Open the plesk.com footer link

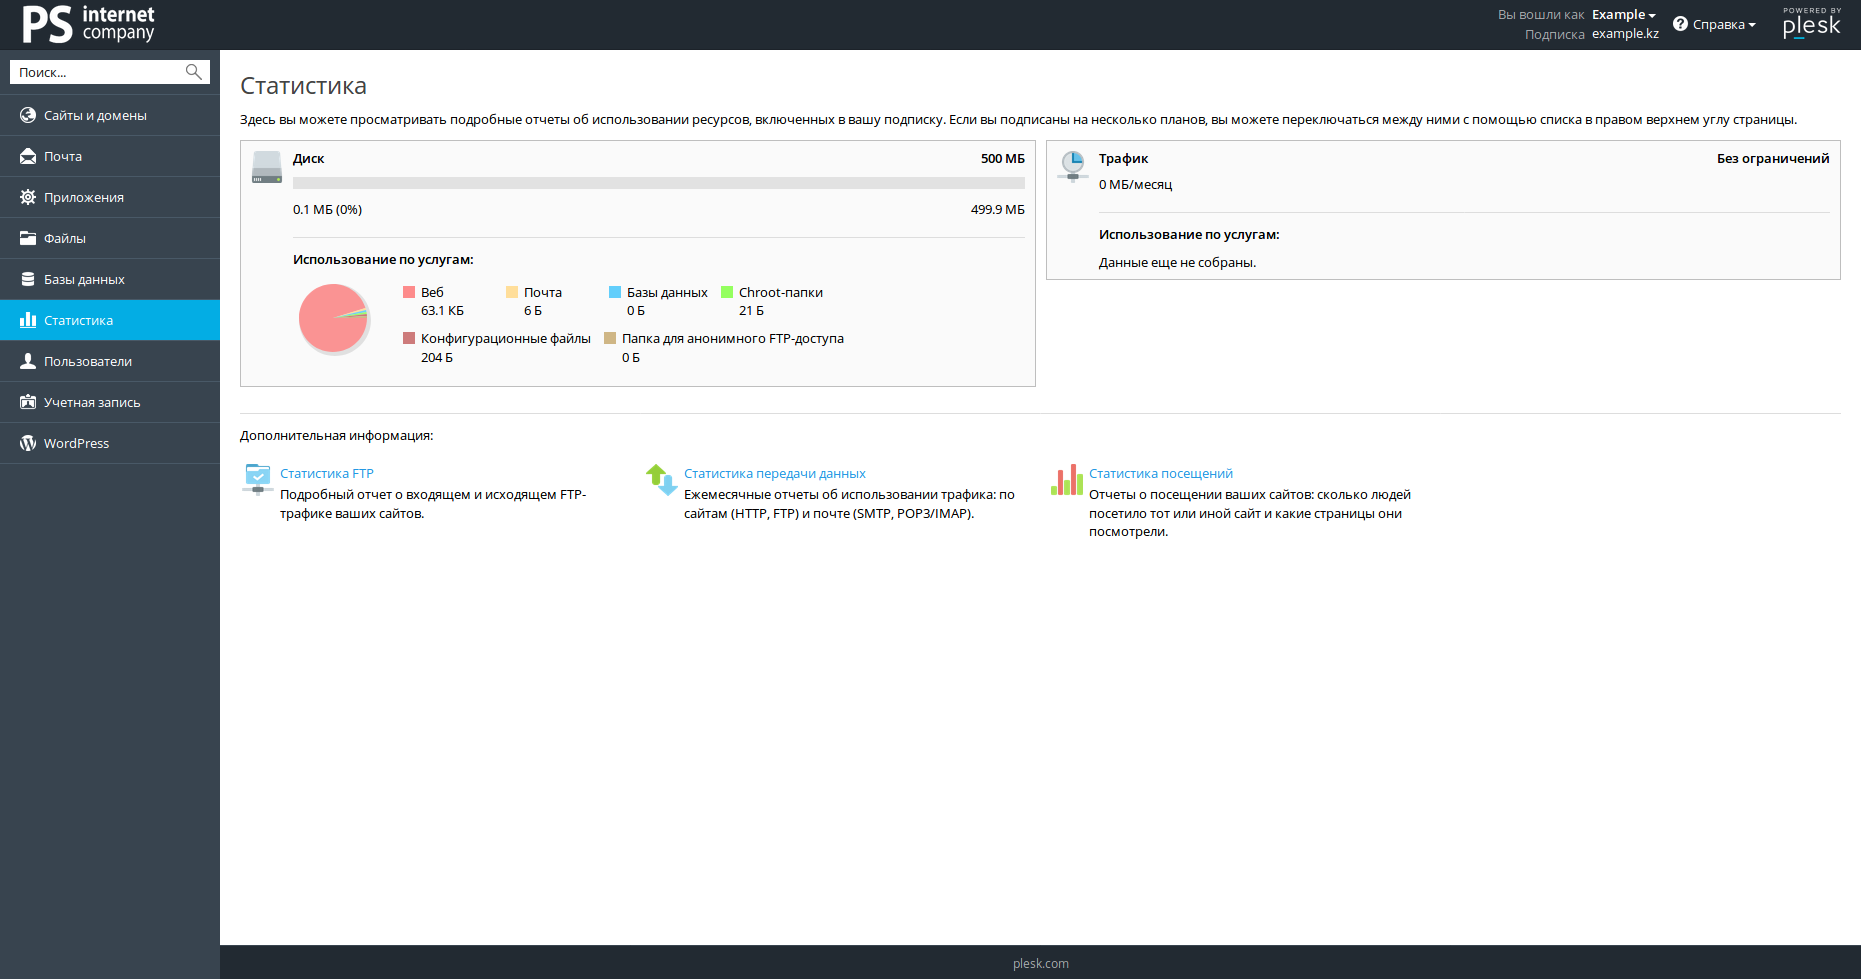1041,963
